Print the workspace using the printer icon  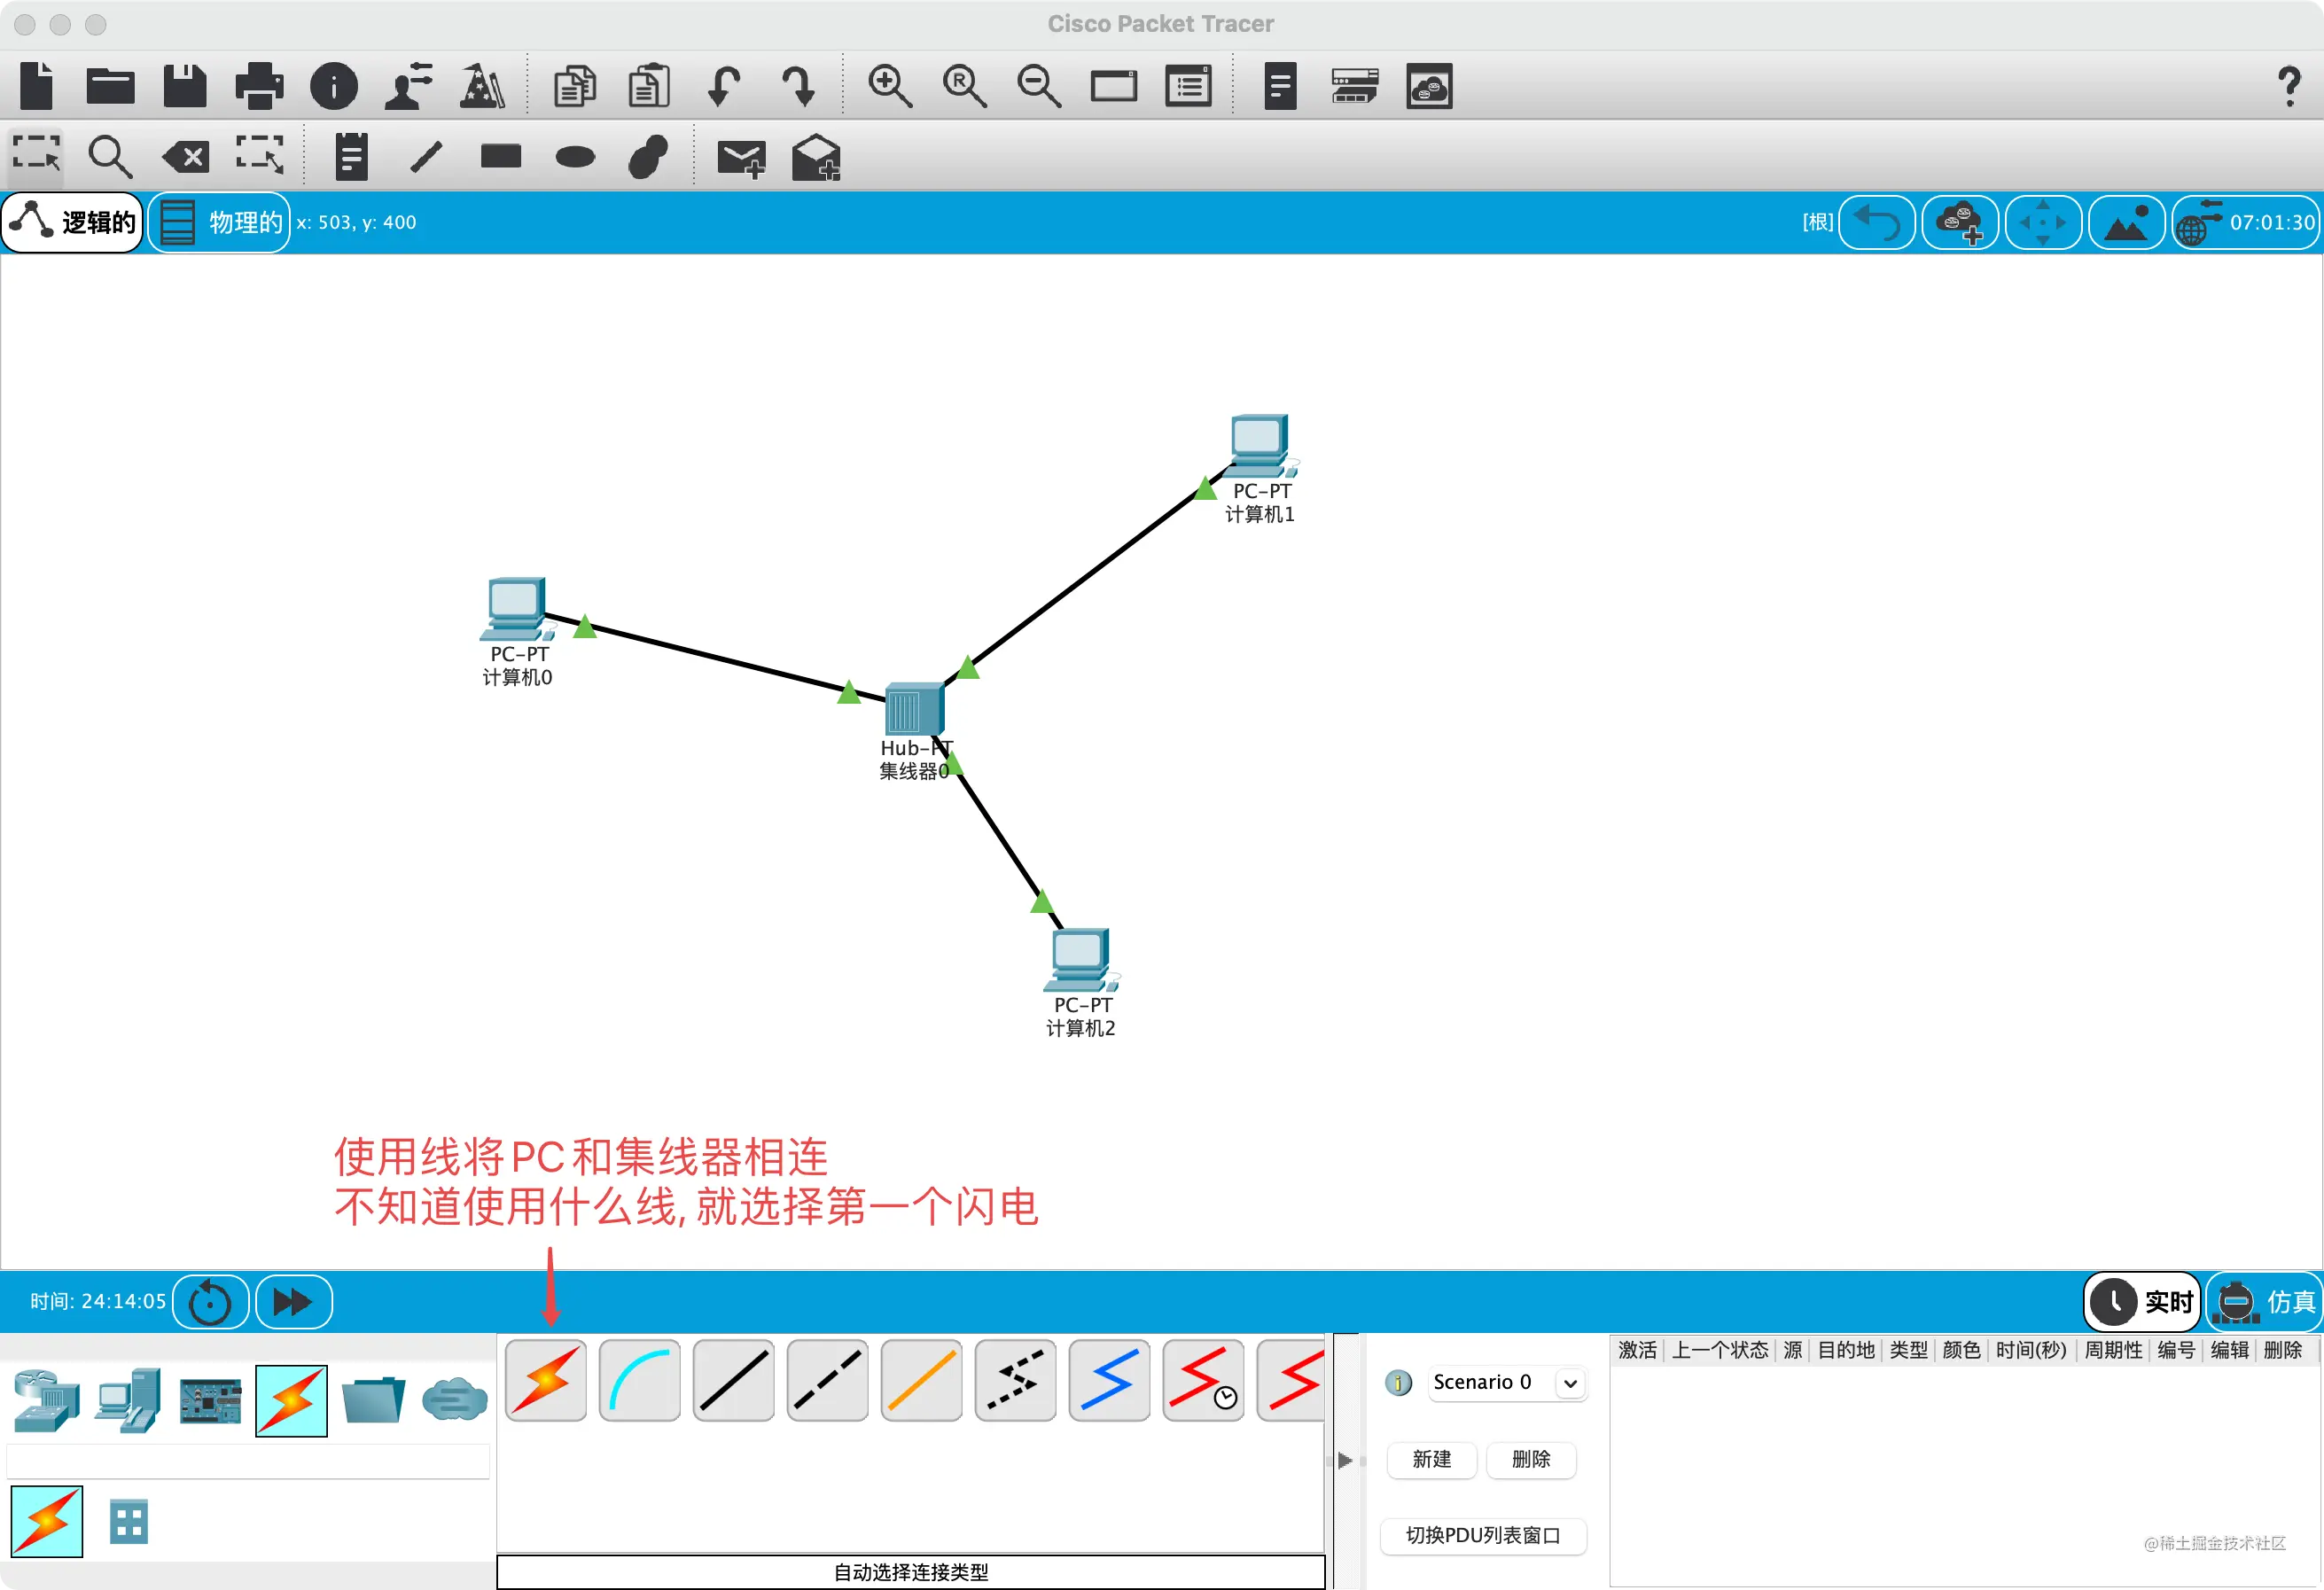click(x=259, y=86)
